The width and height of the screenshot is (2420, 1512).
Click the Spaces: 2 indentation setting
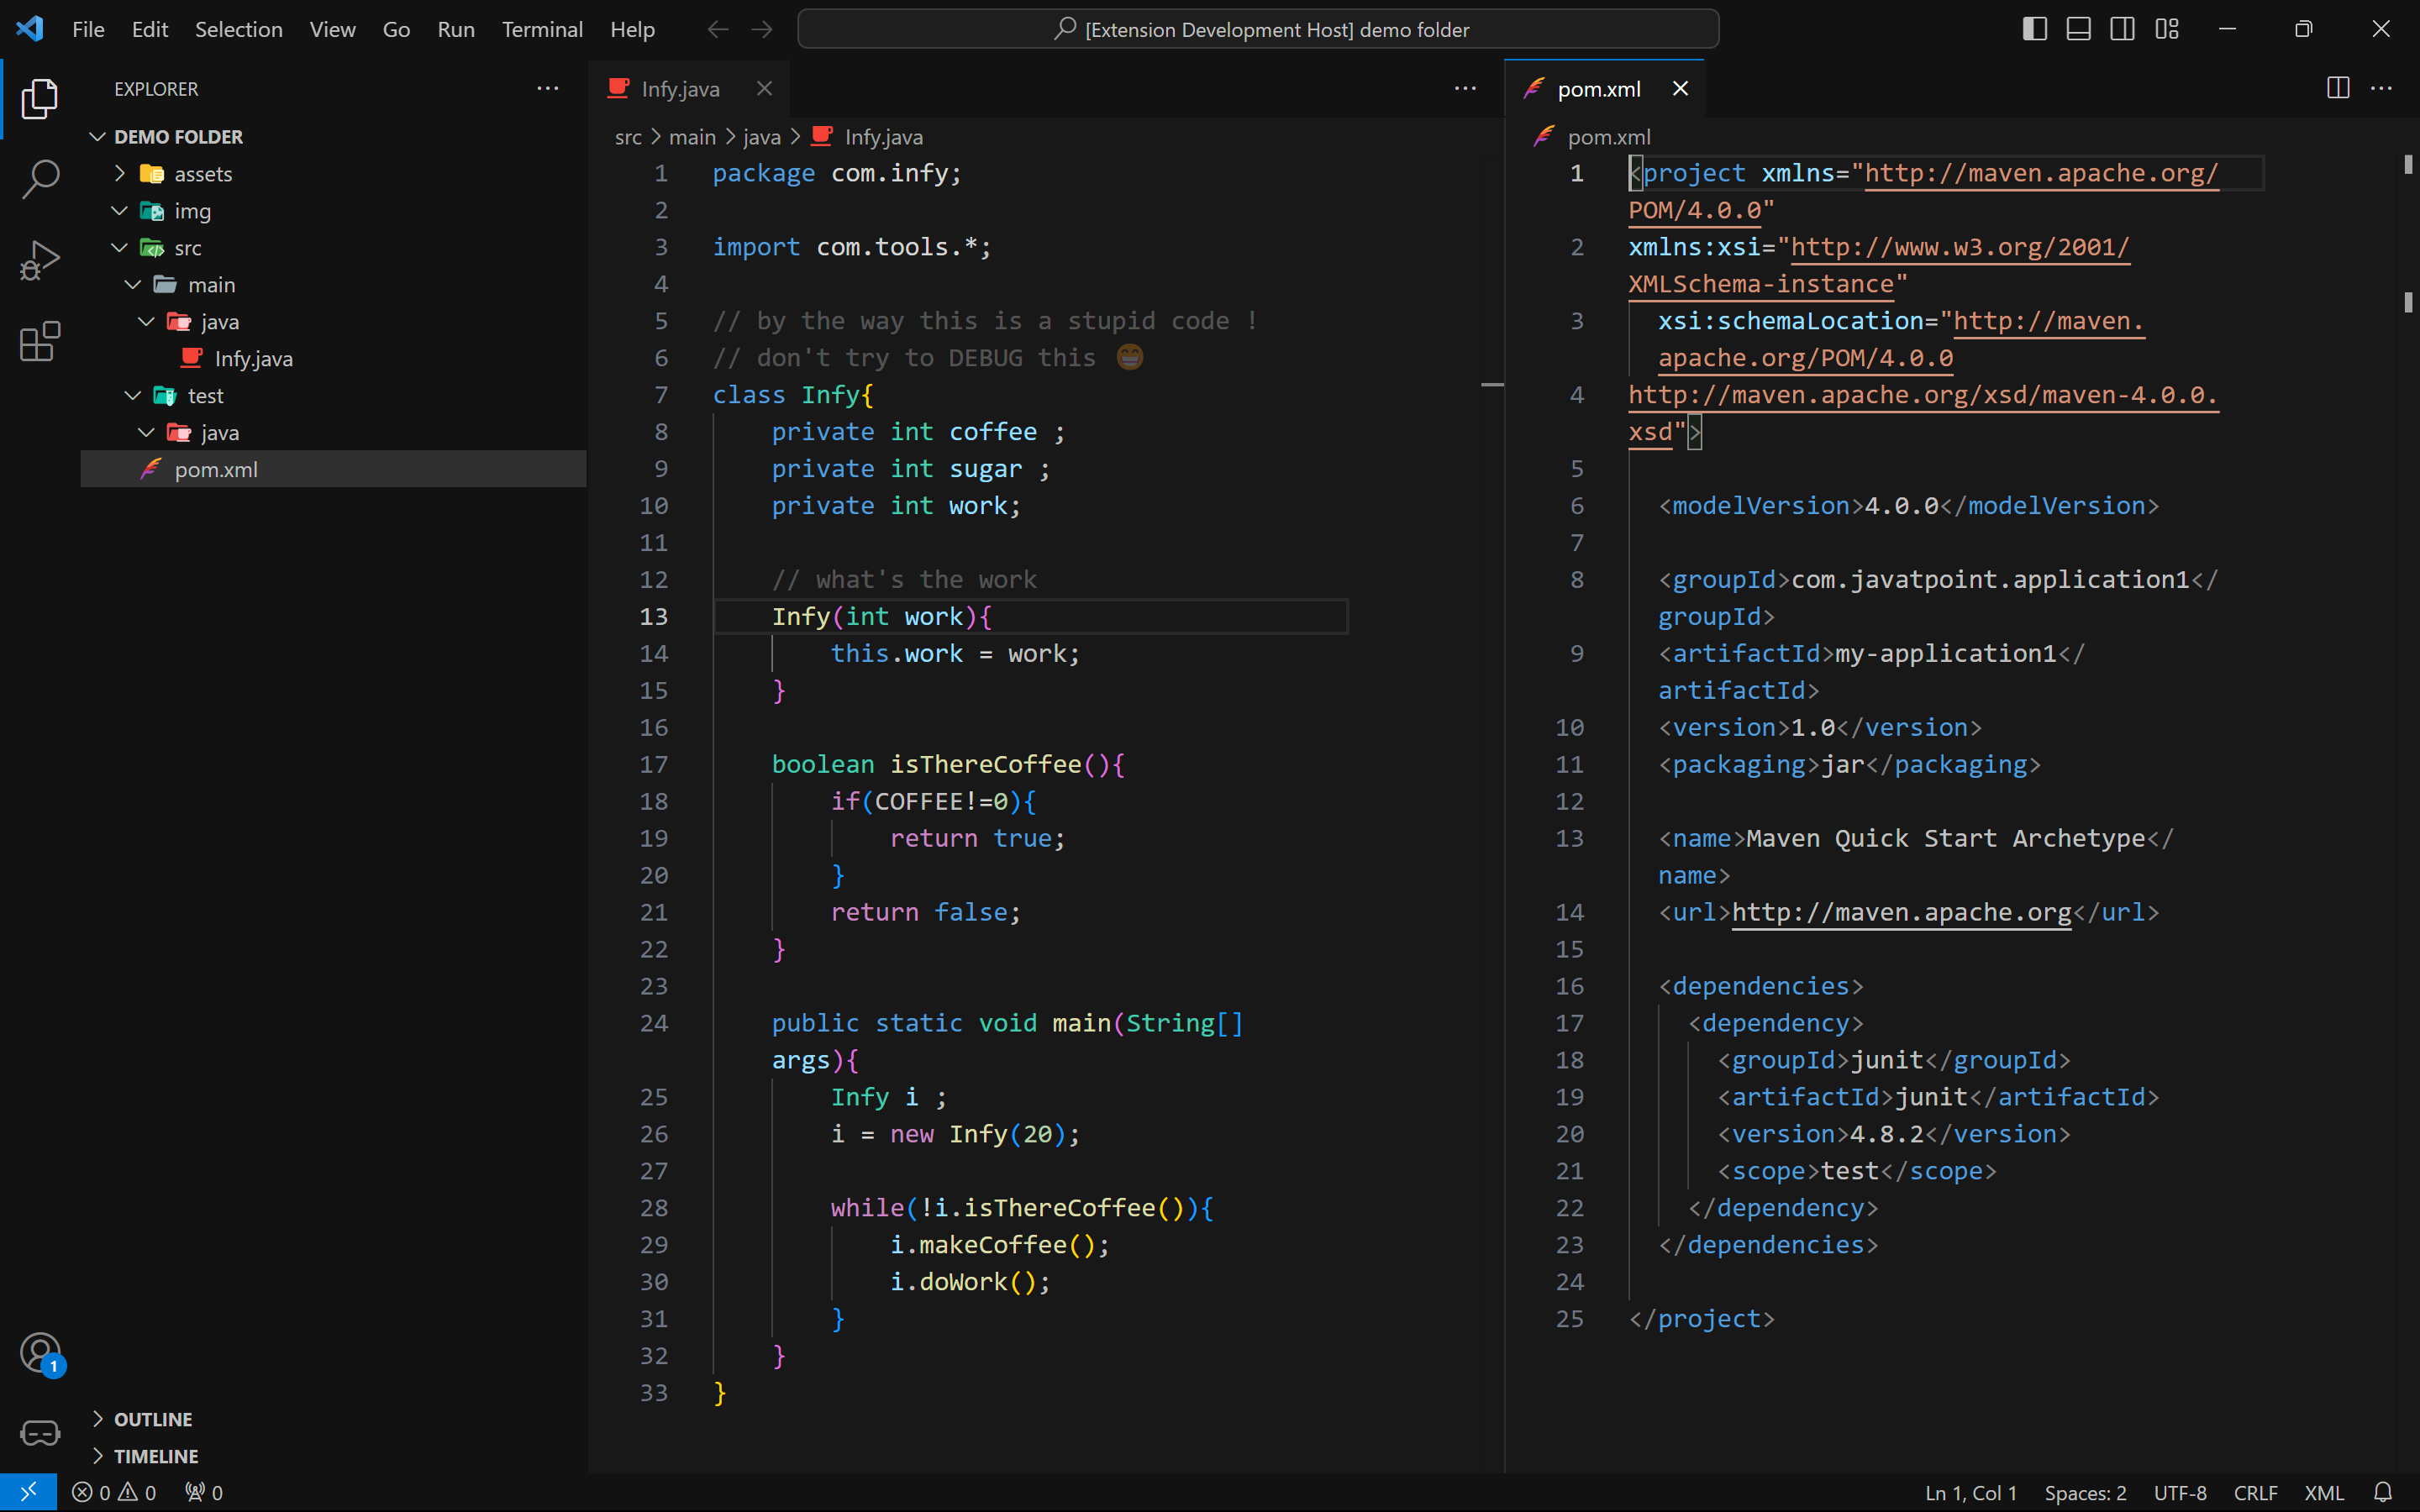tap(2085, 1492)
